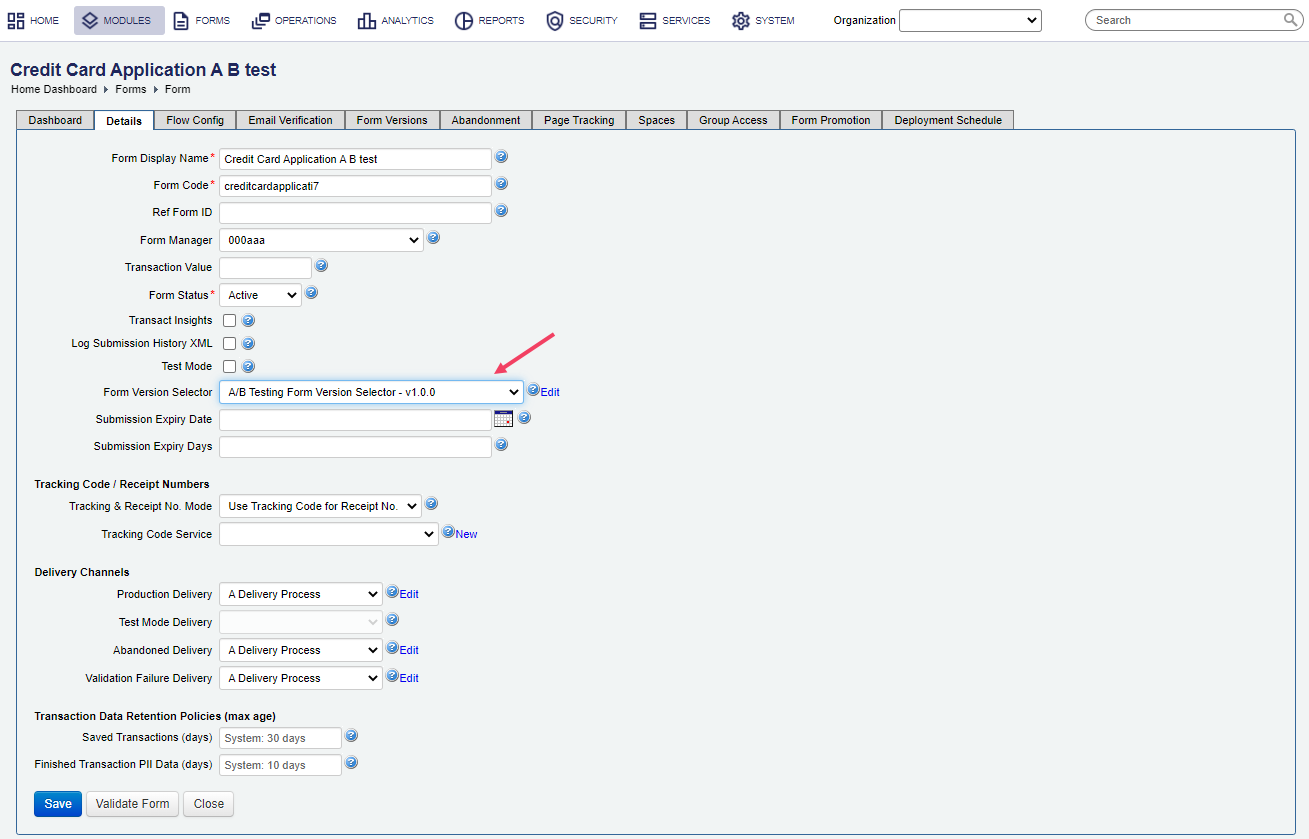
Task: Toggle the Transact Insights checkbox
Action: 228,320
